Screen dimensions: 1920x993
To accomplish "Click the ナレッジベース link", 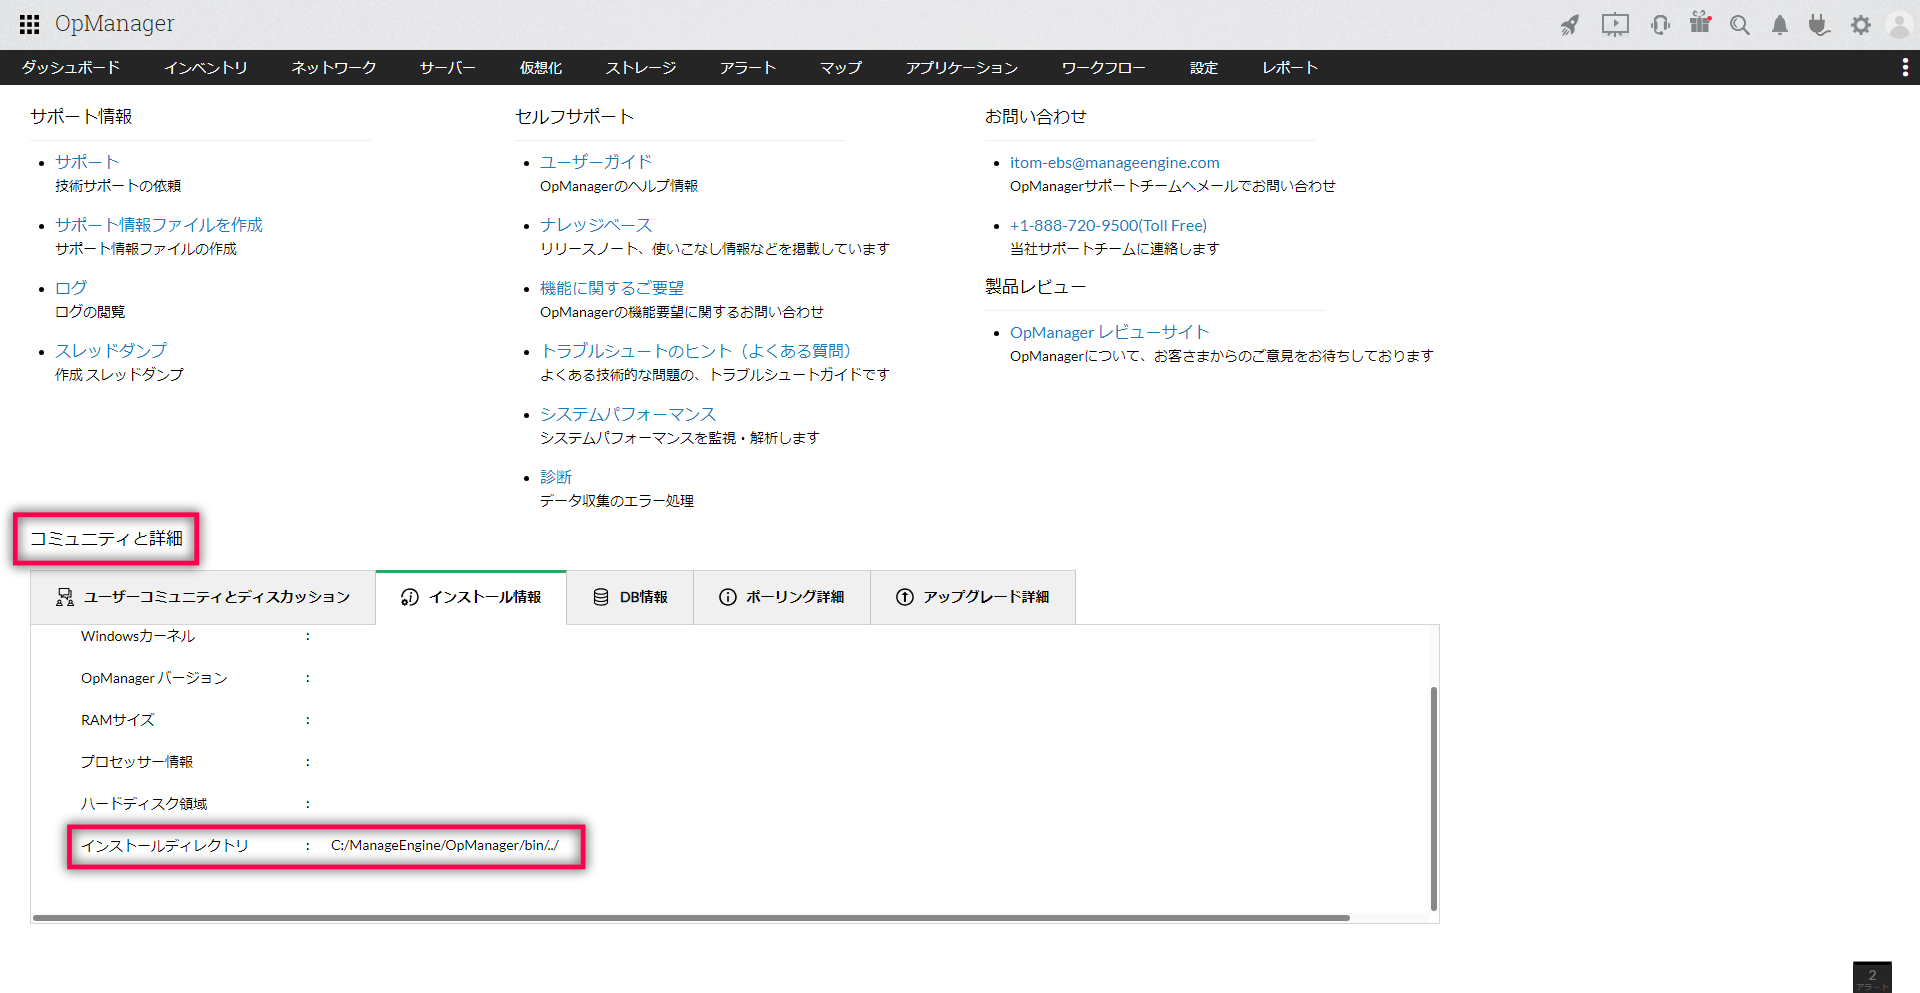I will click(x=596, y=225).
